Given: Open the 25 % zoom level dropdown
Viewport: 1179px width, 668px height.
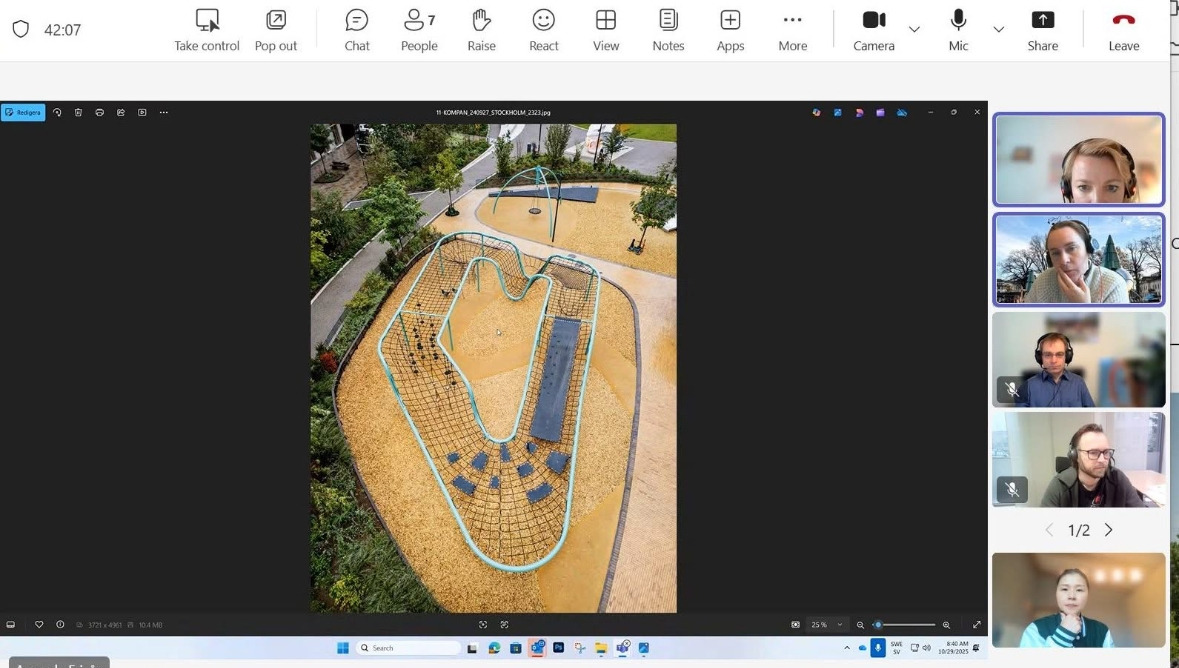Looking at the screenshot, I should [x=827, y=624].
